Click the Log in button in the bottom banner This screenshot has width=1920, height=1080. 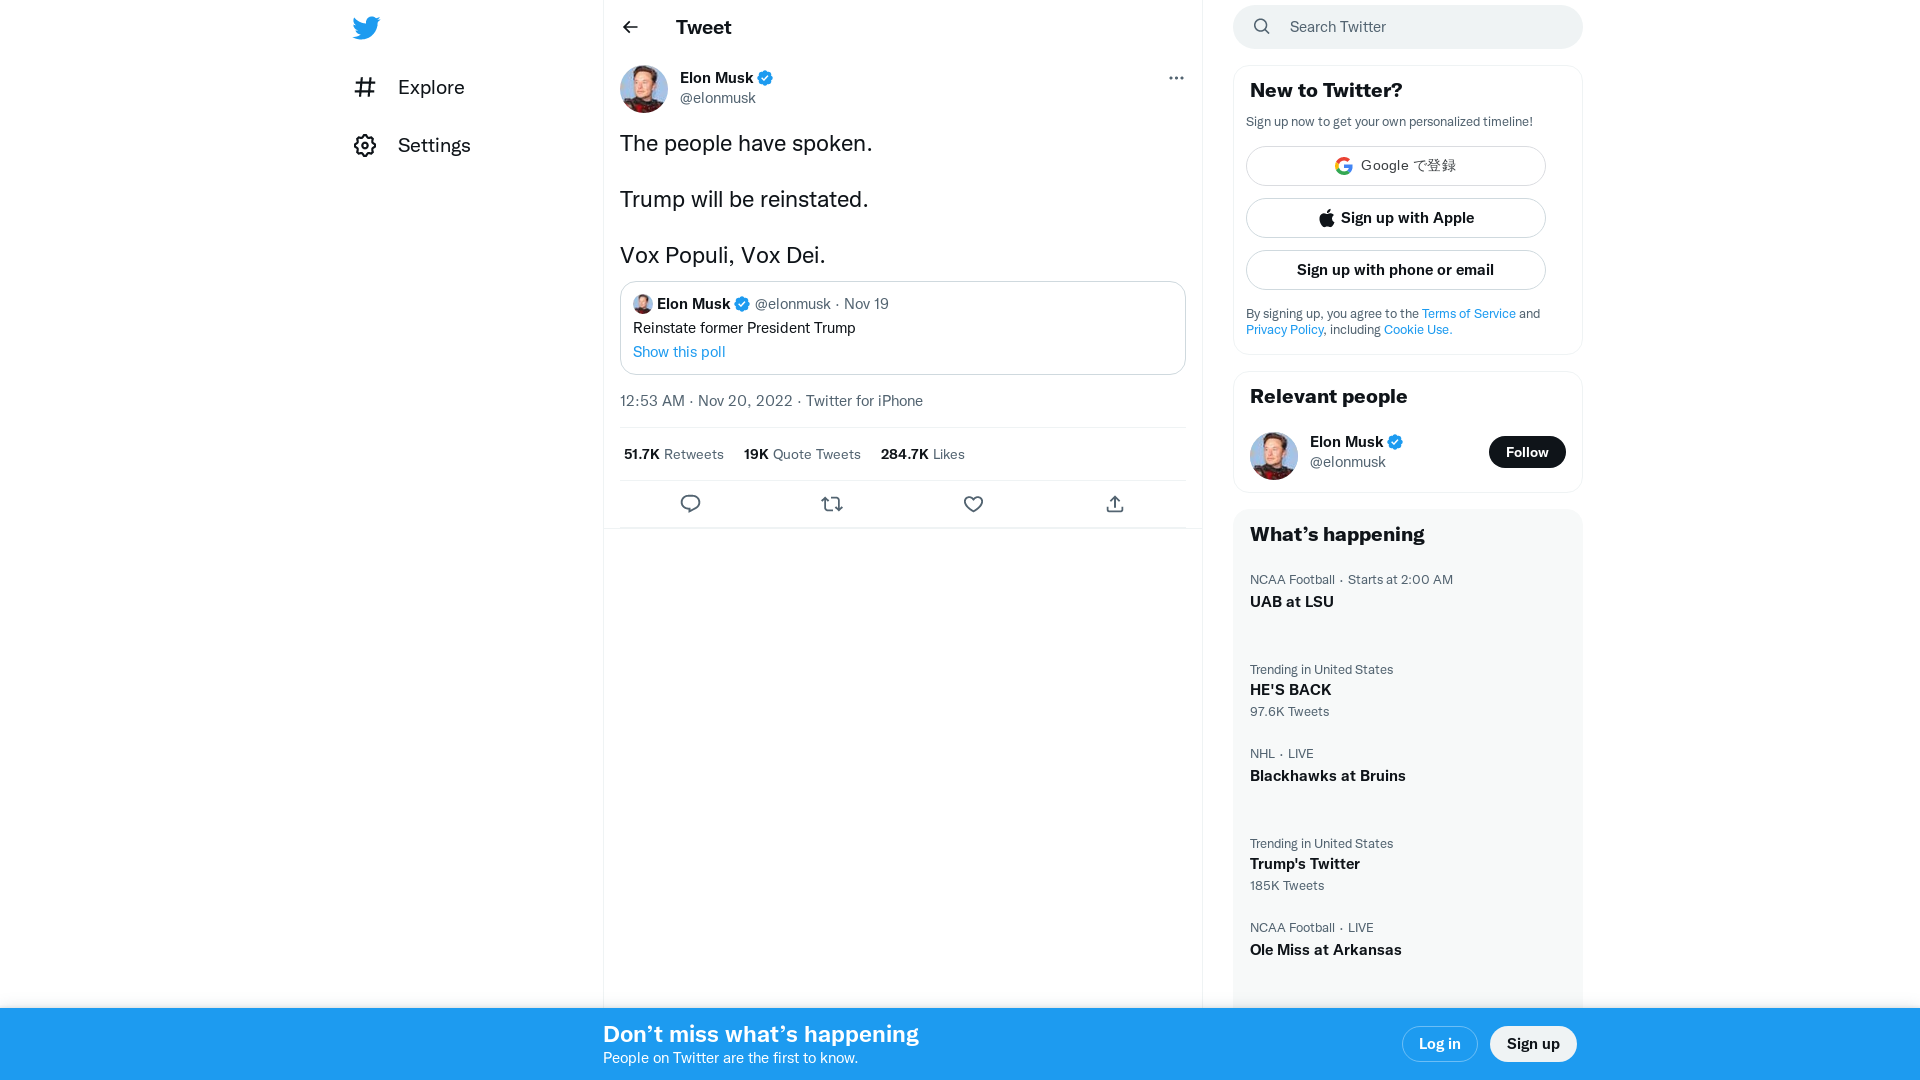1439,1044
